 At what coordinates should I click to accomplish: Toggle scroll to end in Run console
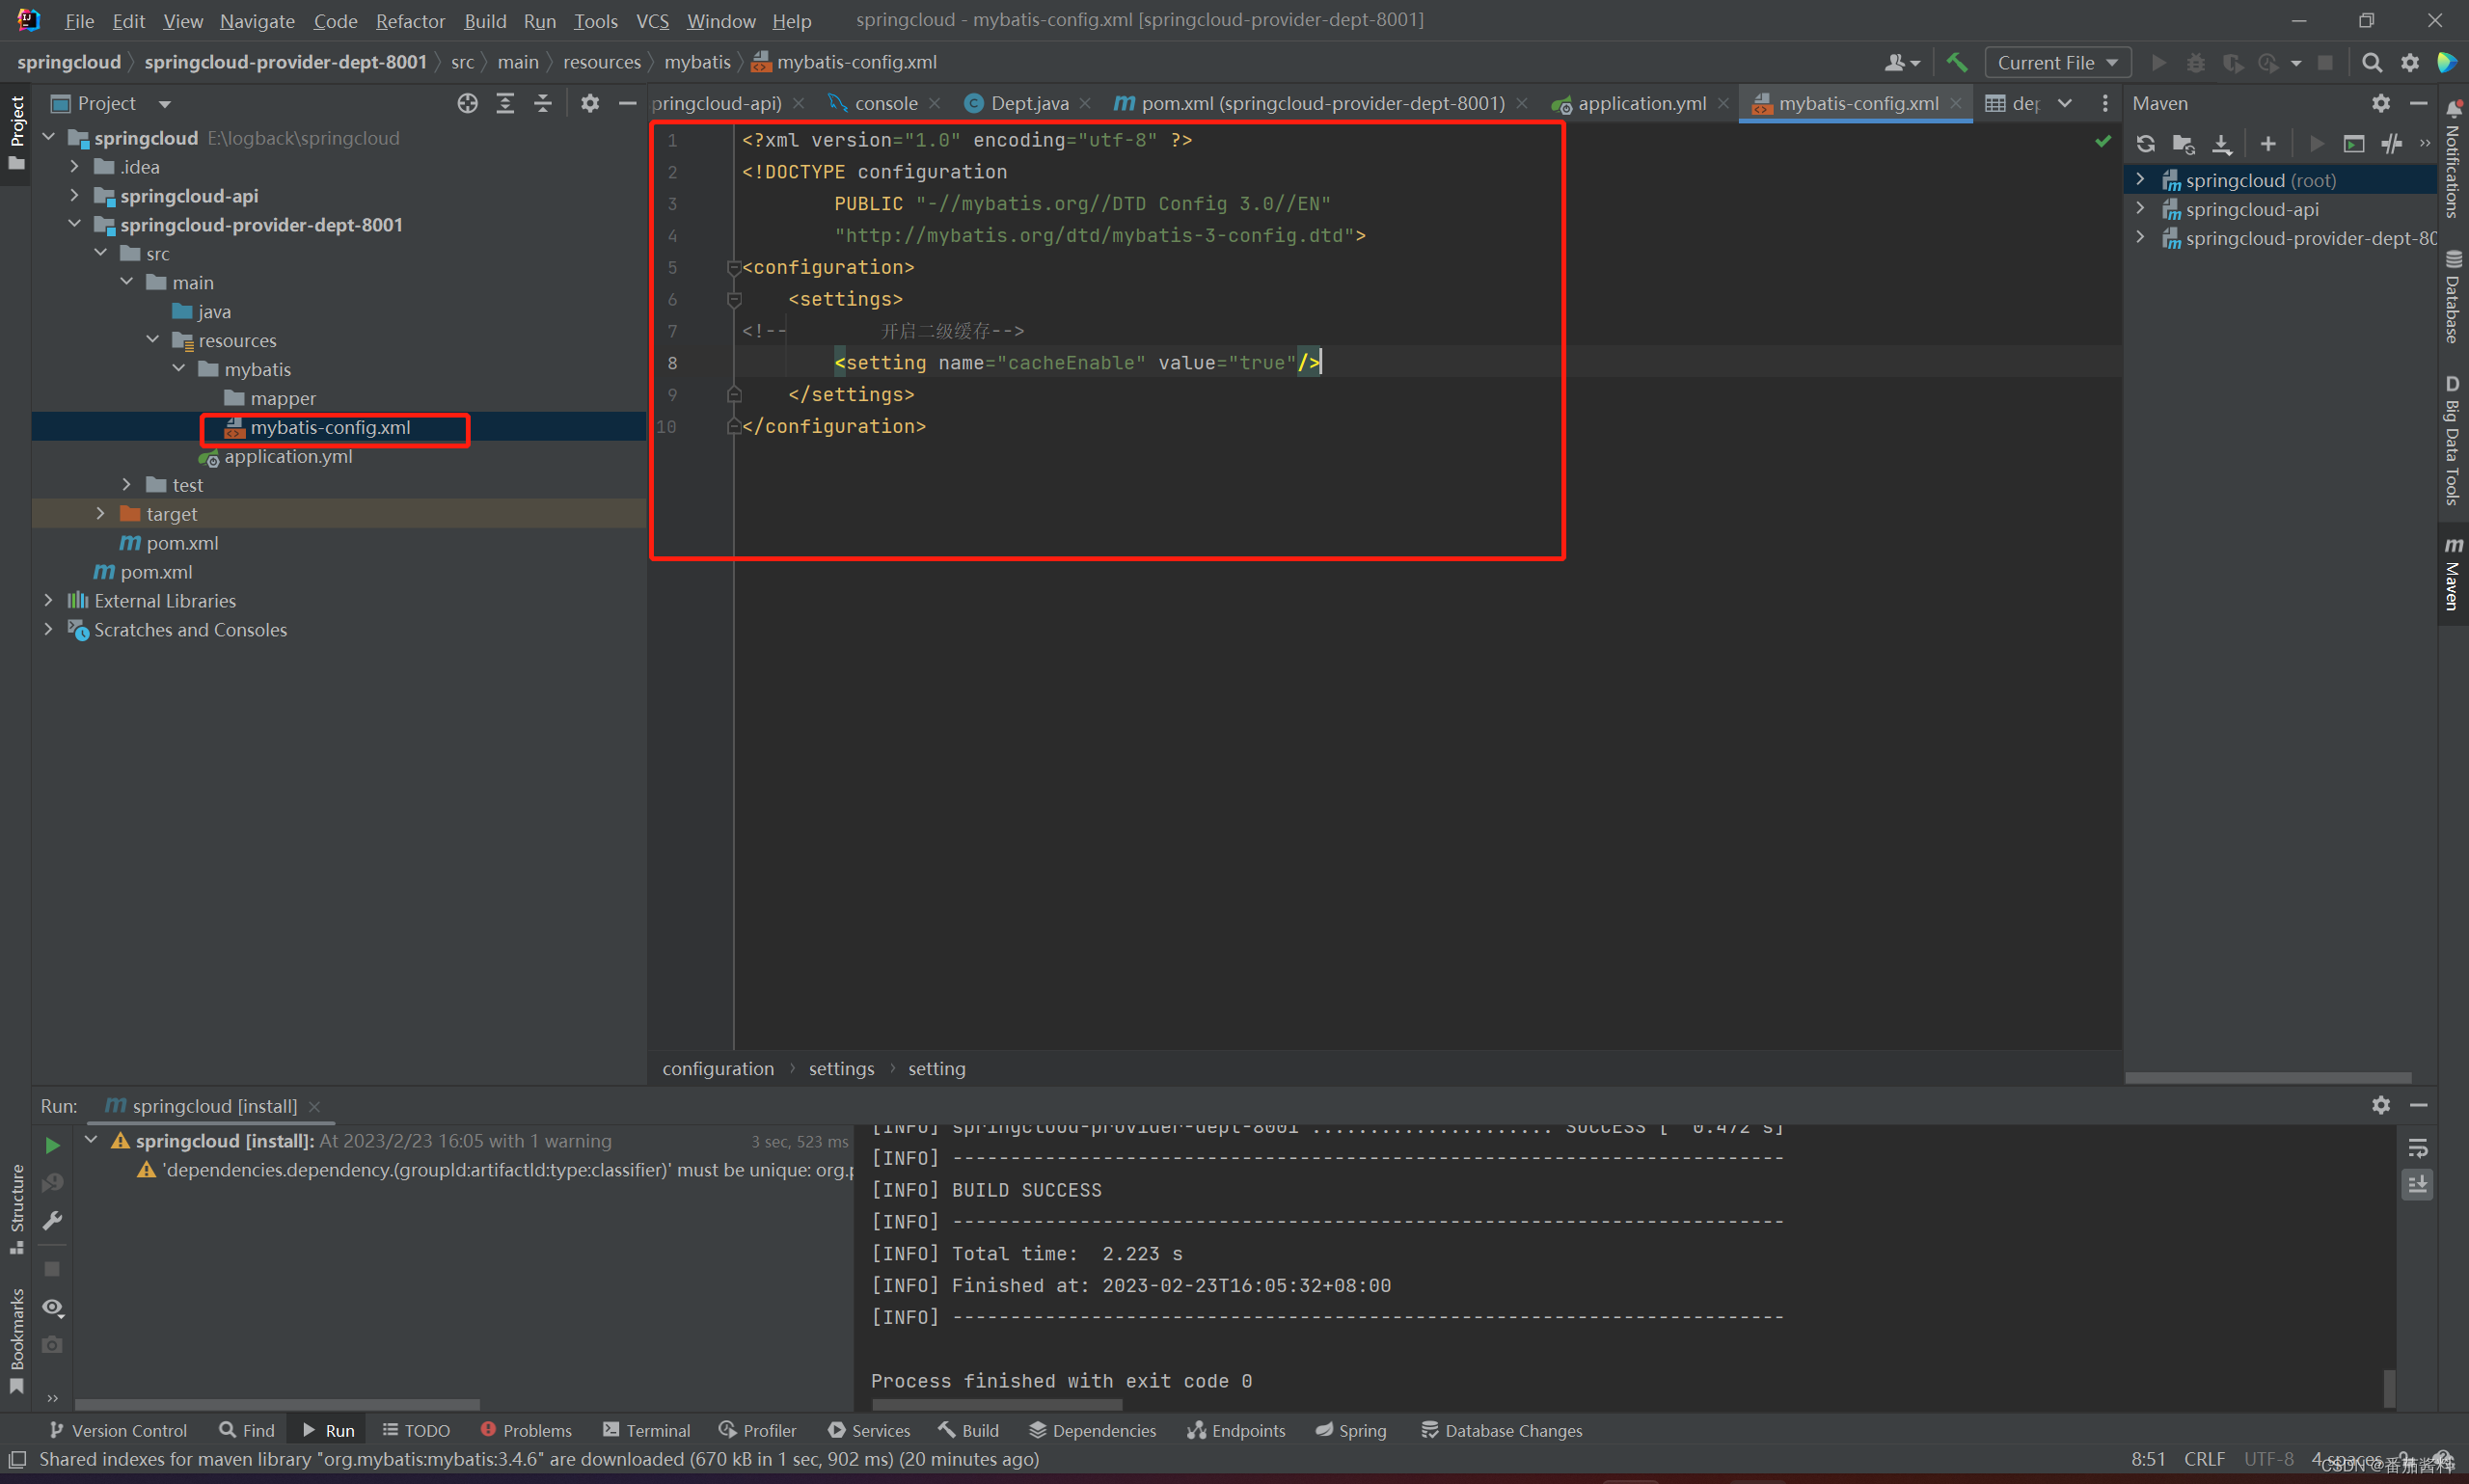2417,1185
